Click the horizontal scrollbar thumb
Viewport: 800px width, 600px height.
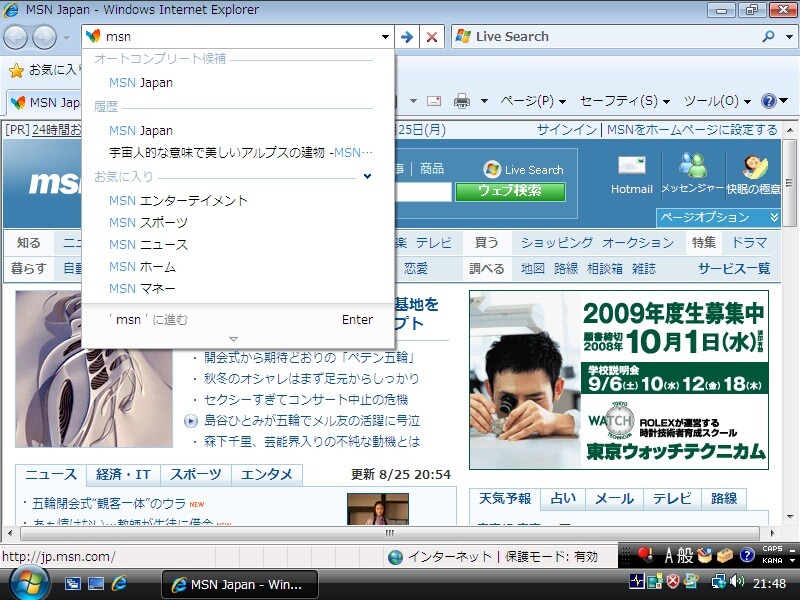pos(390,533)
